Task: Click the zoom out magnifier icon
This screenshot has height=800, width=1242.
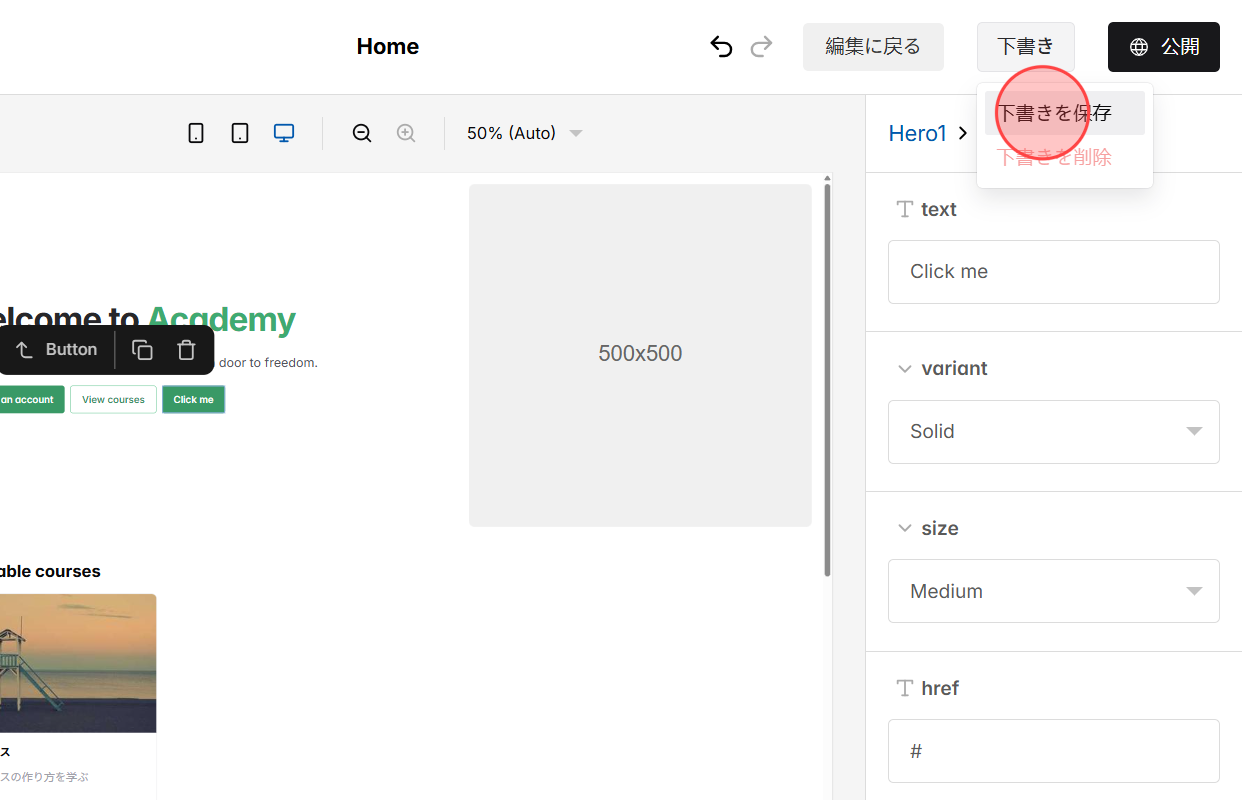Action: coord(361,132)
